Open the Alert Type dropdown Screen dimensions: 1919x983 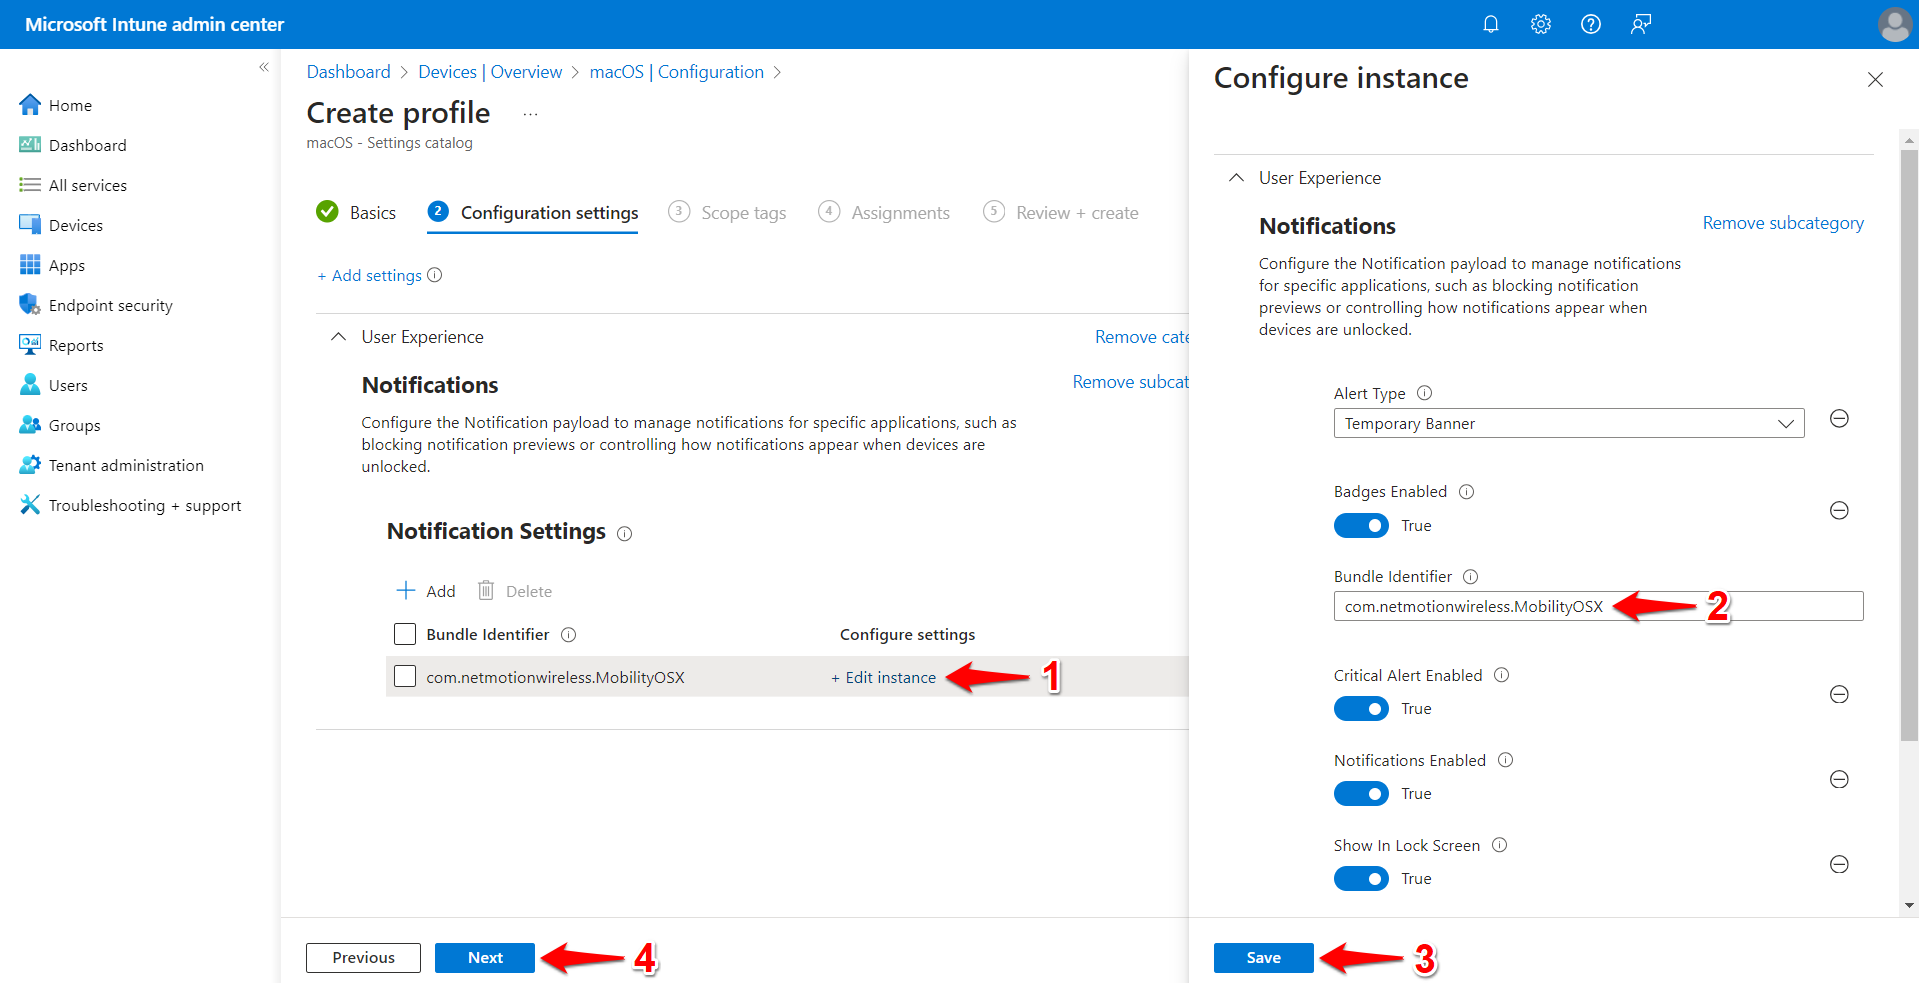click(x=1568, y=423)
